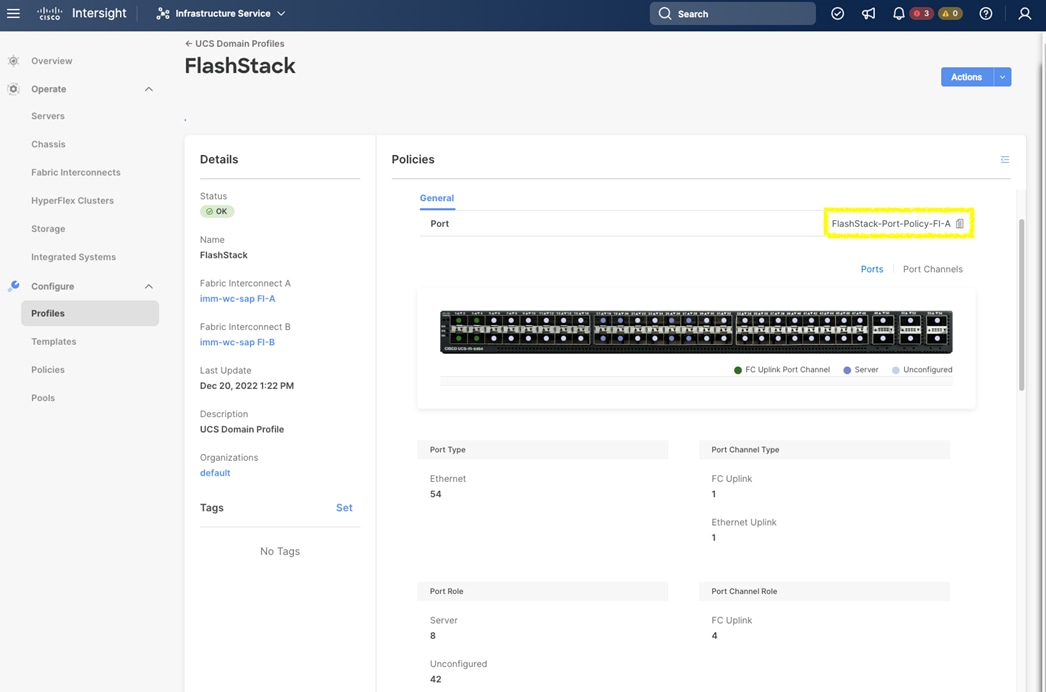Click the OK status badge
The height and width of the screenshot is (692, 1046).
pos(217,212)
